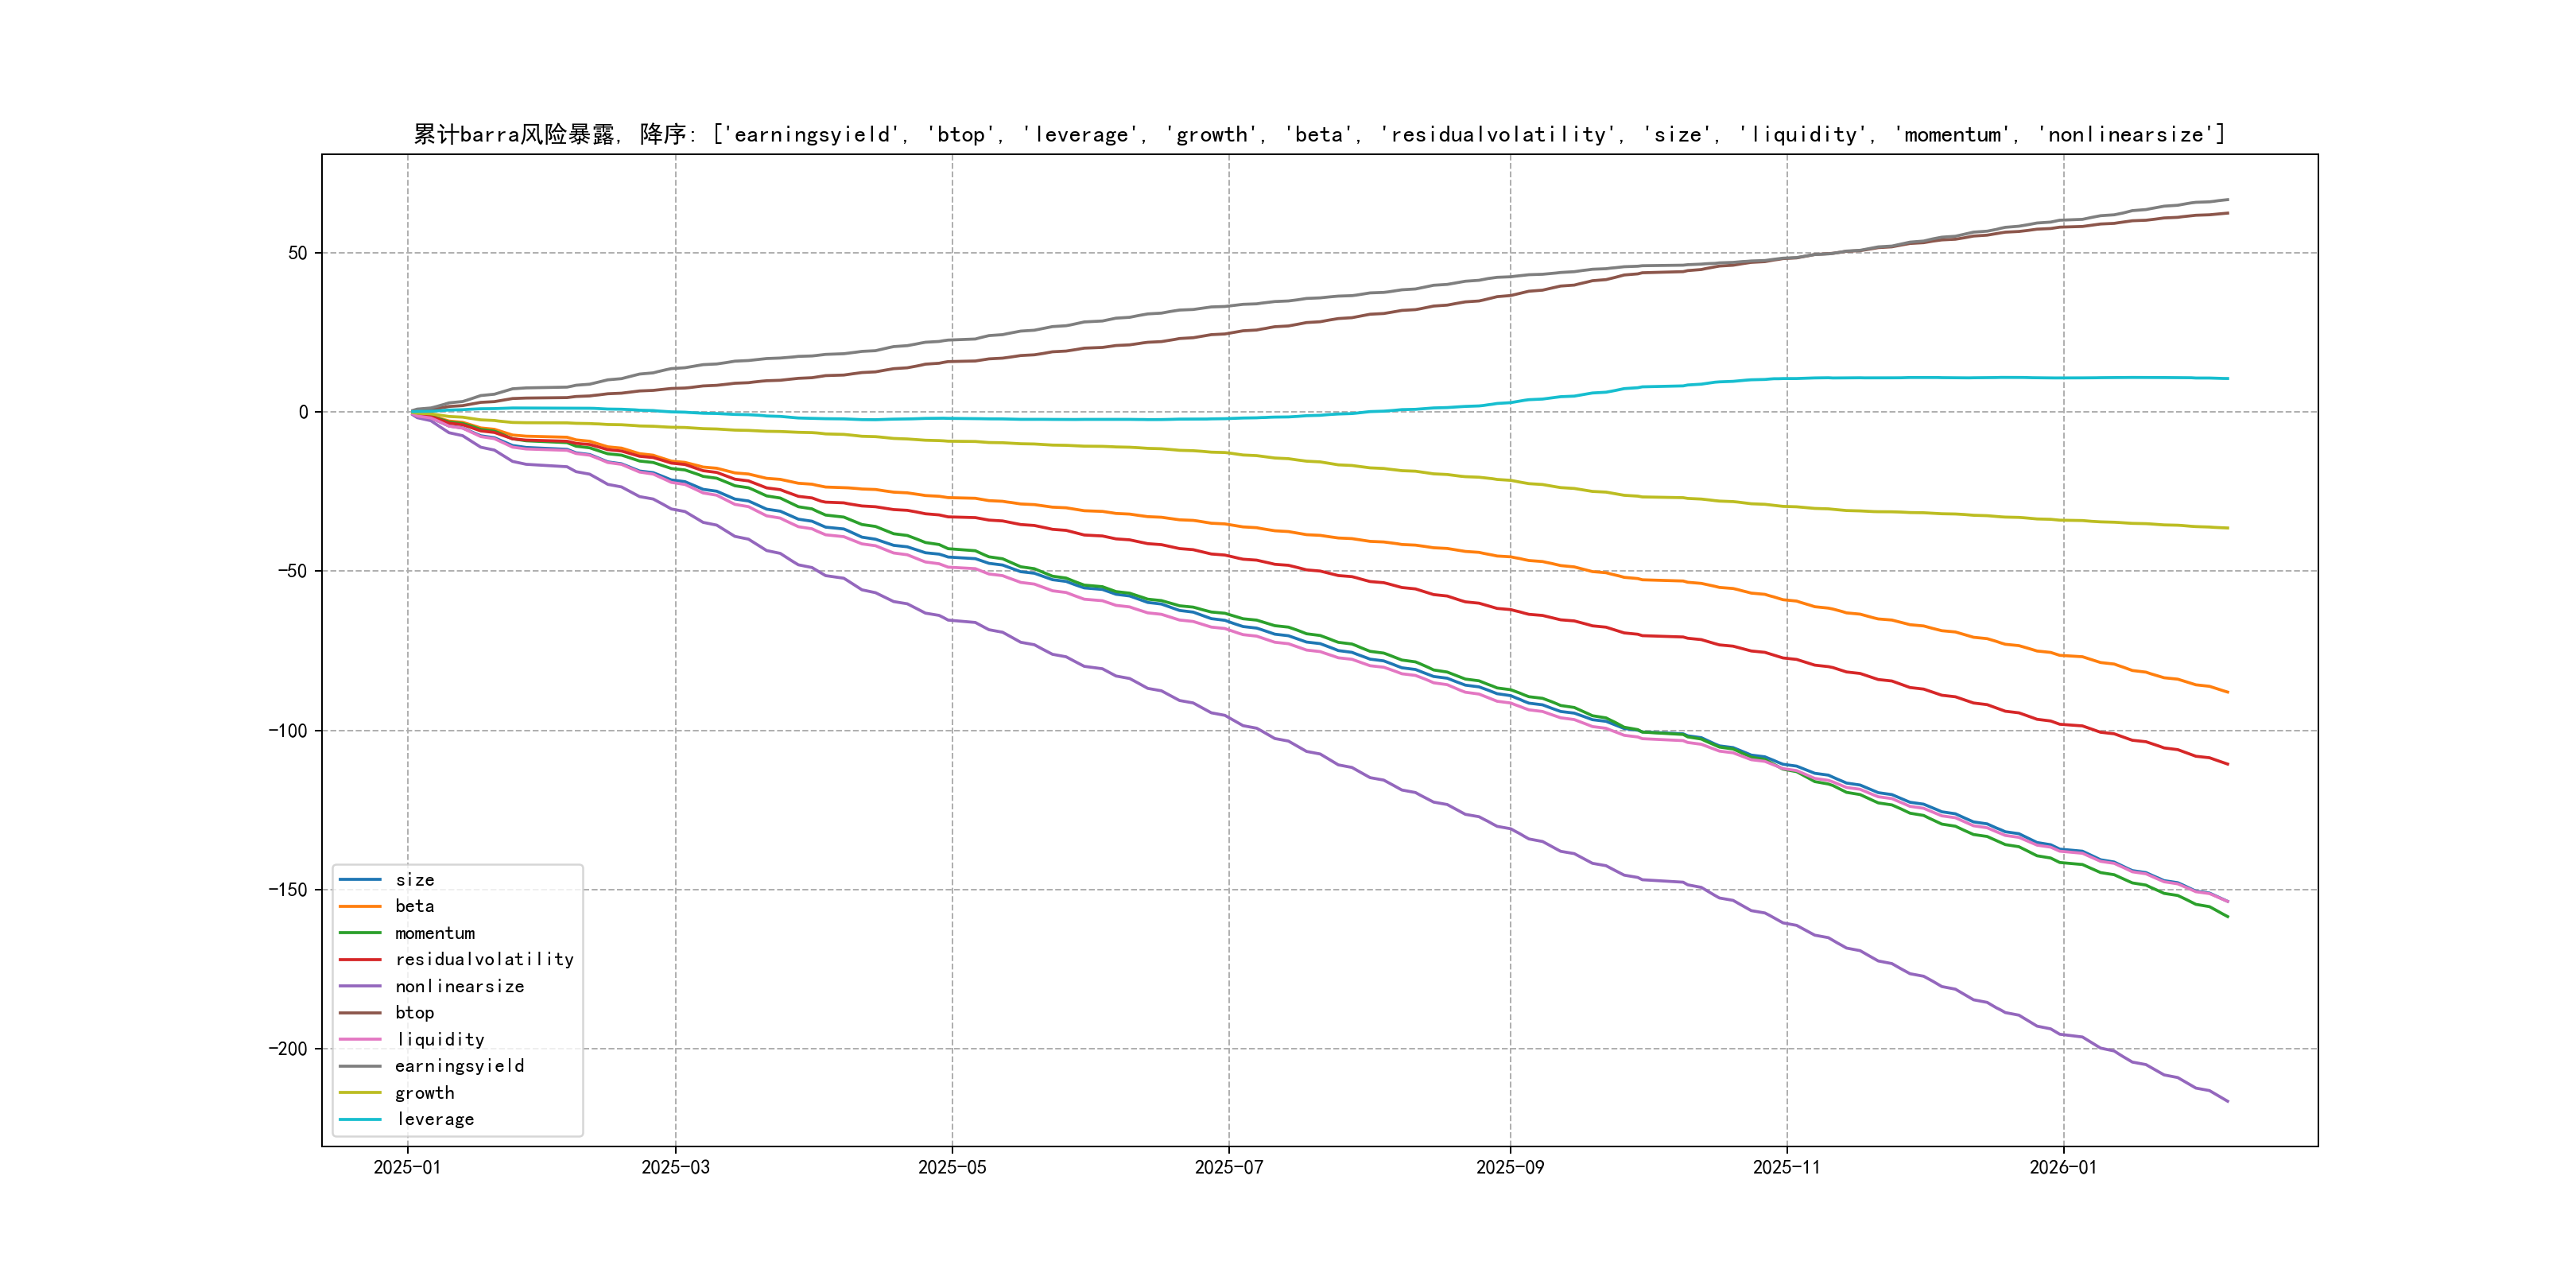2576x1288 pixels.
Task: Click the chart title text
Action: click(1319, 134)
